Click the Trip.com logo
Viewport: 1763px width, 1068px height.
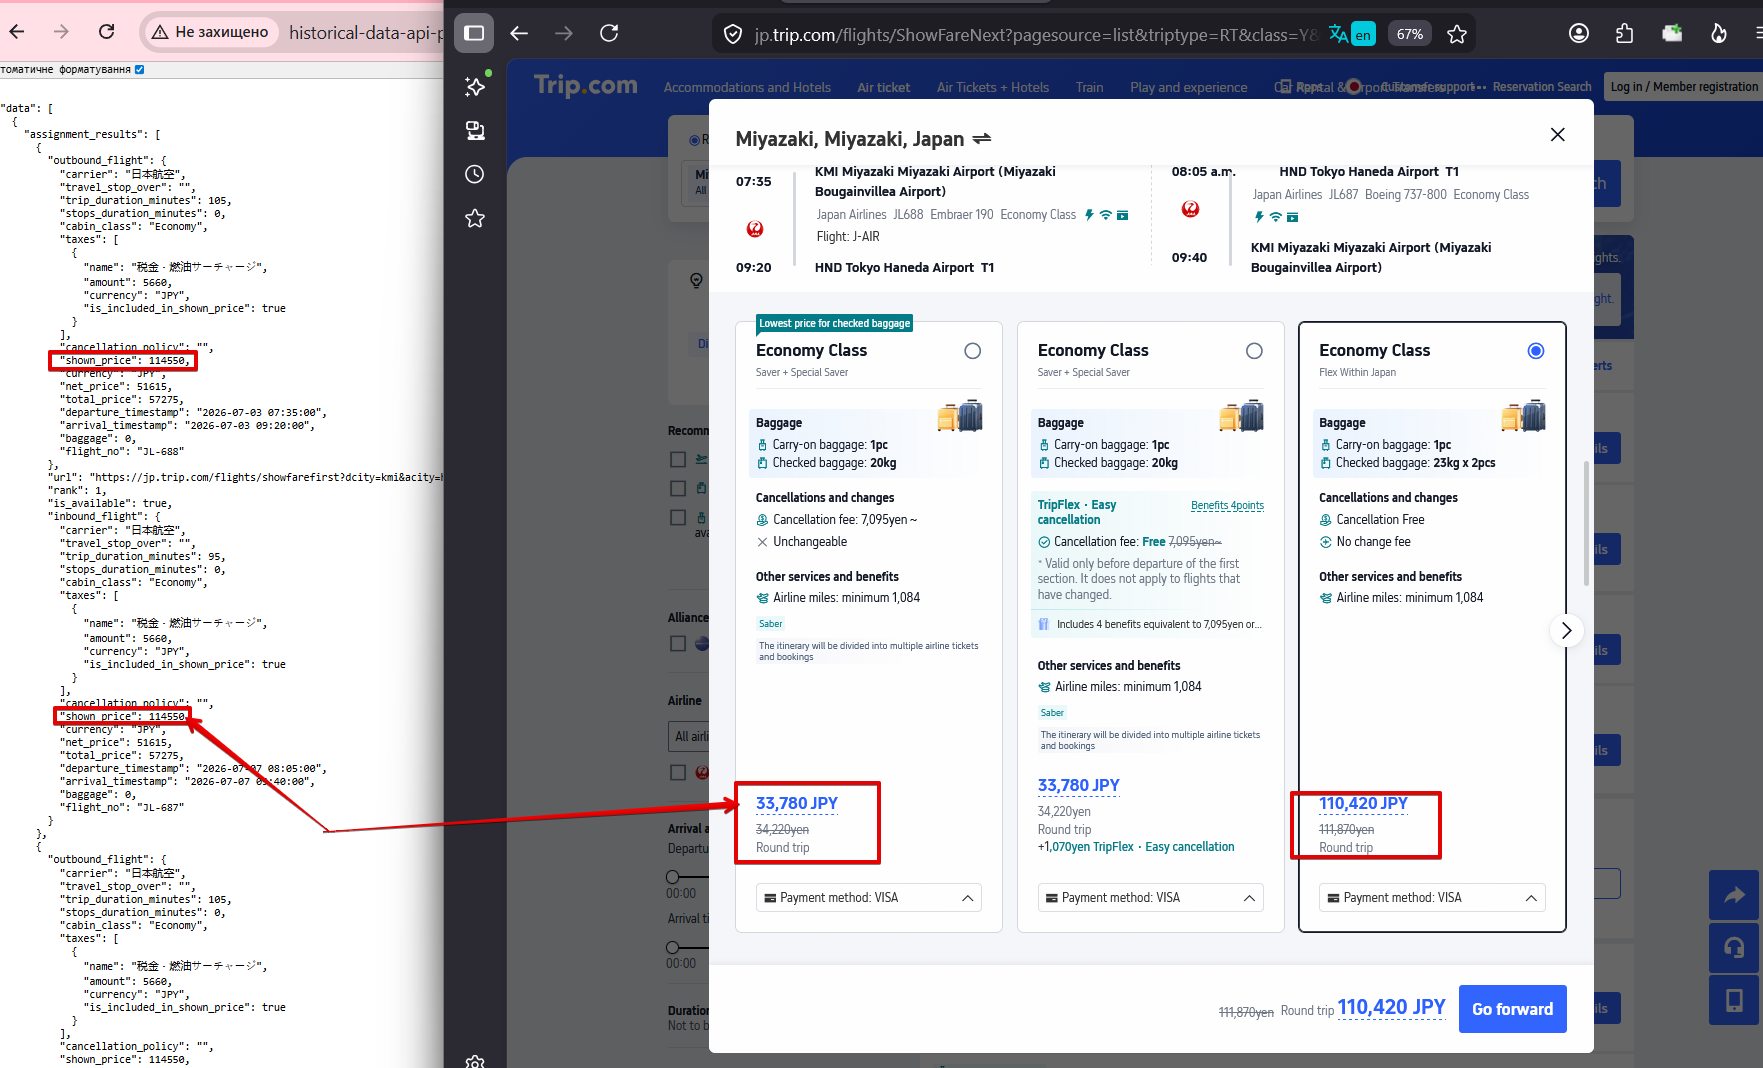tap(586, 86)
